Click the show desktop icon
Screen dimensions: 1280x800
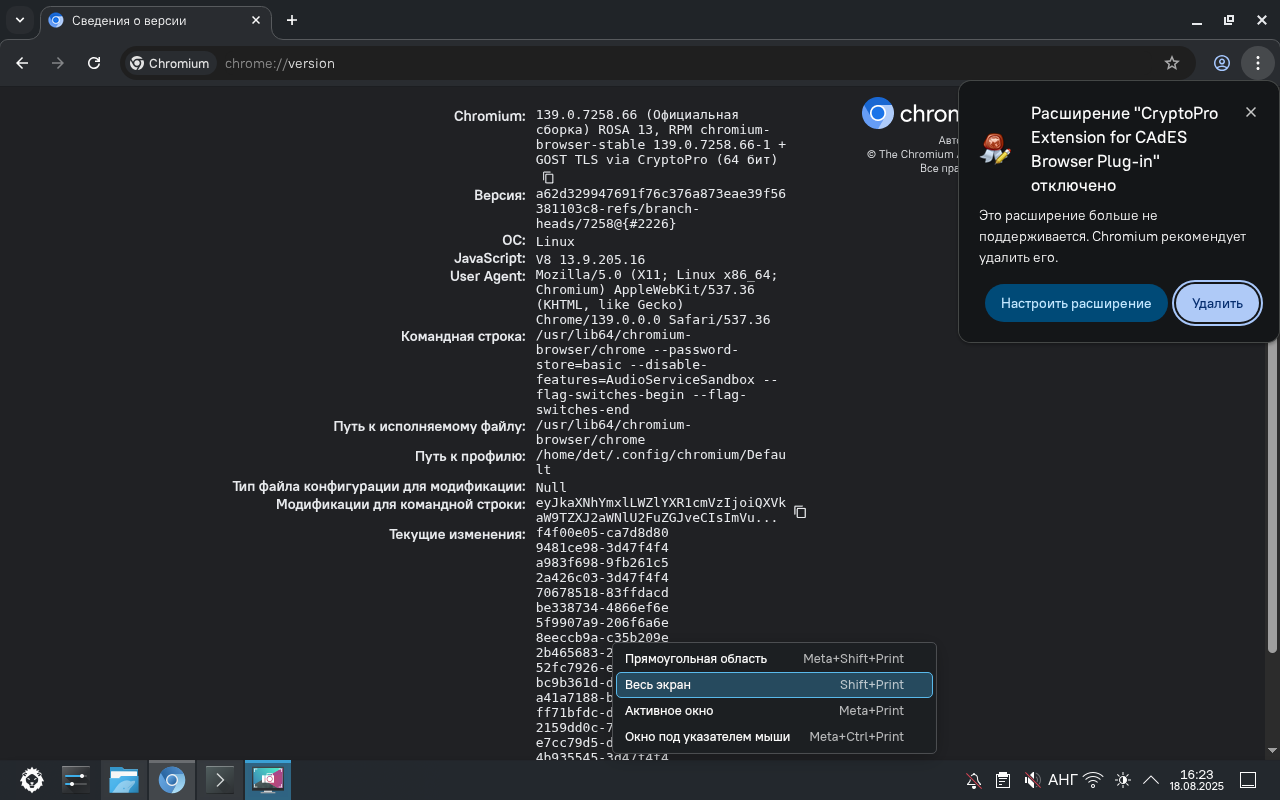coord(1248,780)
